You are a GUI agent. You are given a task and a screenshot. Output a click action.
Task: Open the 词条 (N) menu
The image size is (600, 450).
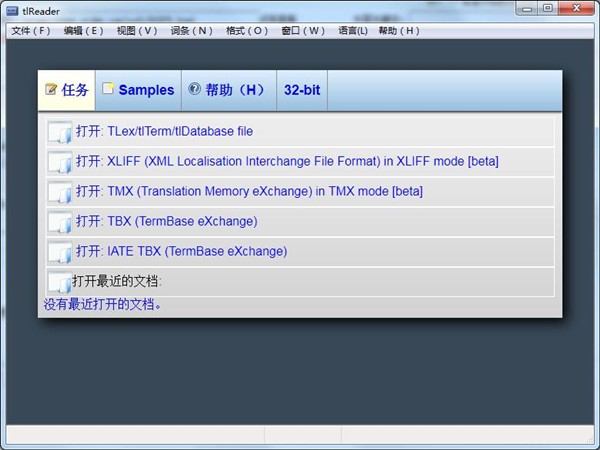click(191, 31)
